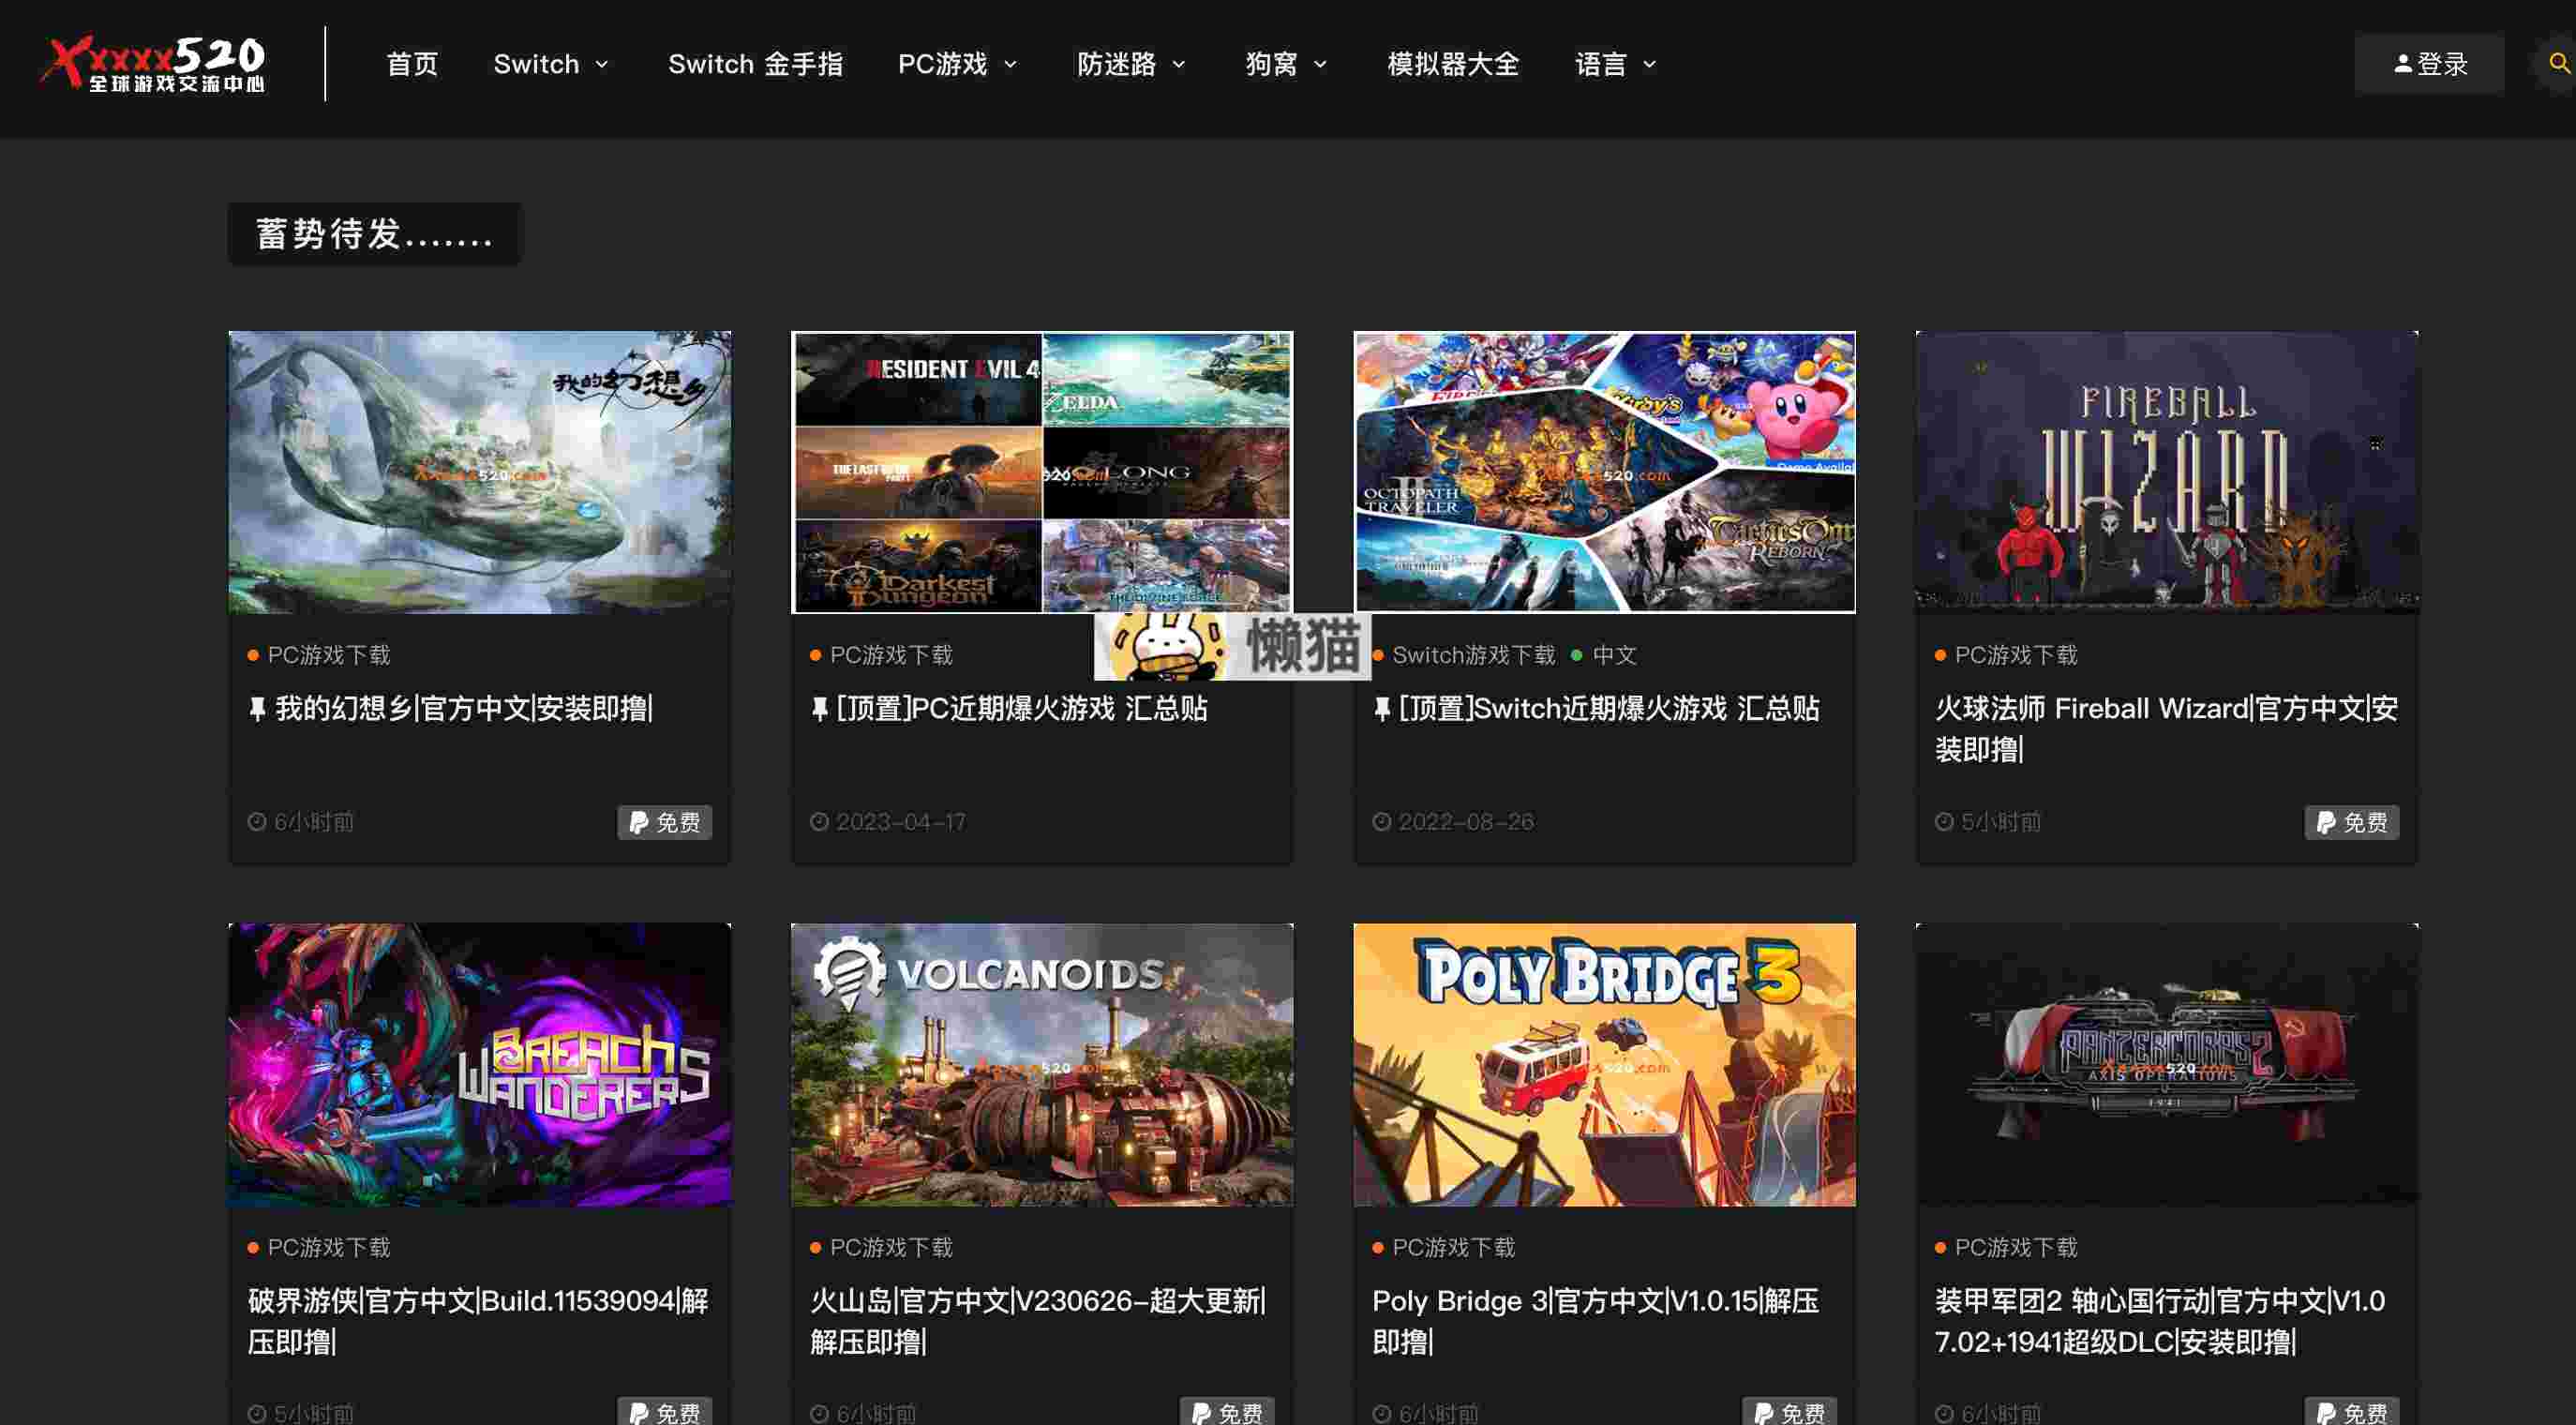Click PC游戏下载 tag on 我的幻想乡 card

click(x=329, y=655)
